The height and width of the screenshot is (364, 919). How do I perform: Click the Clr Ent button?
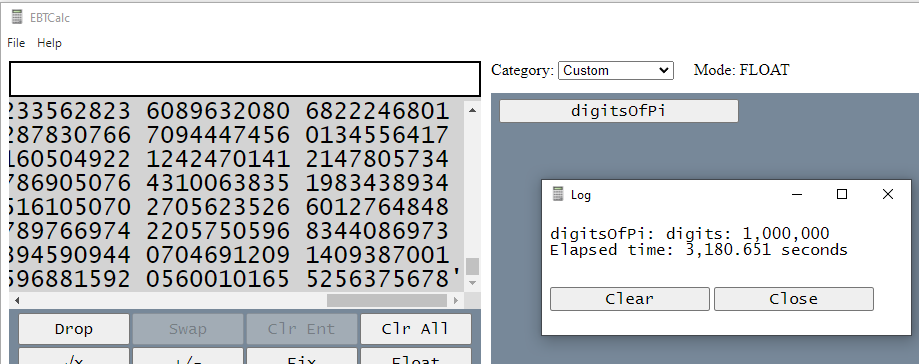point(301,329)
